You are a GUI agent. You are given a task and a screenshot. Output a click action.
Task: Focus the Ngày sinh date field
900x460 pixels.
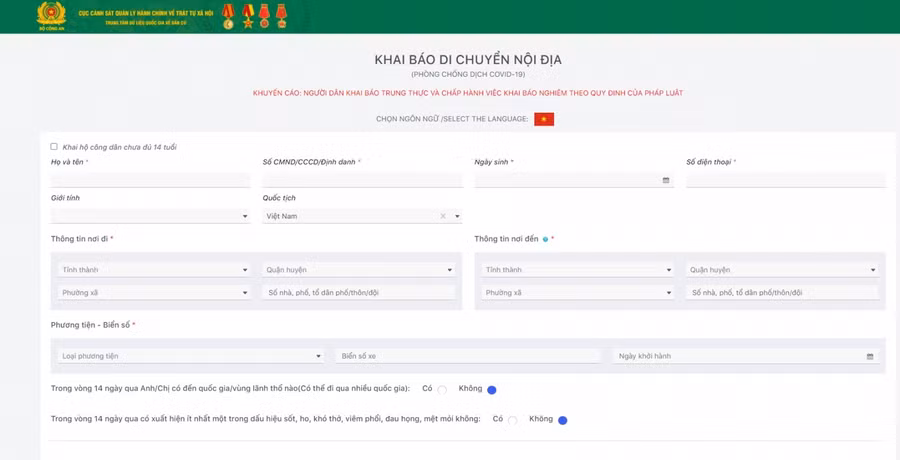pos(574,180)
